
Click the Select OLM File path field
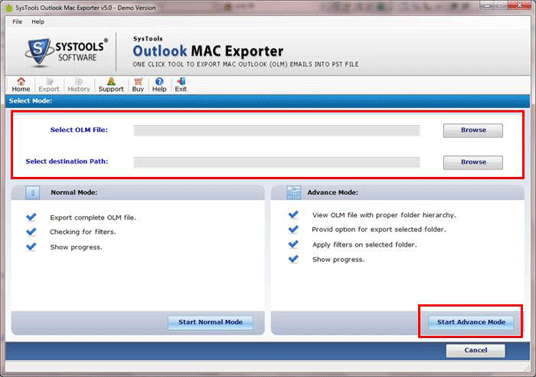point(276,130)
